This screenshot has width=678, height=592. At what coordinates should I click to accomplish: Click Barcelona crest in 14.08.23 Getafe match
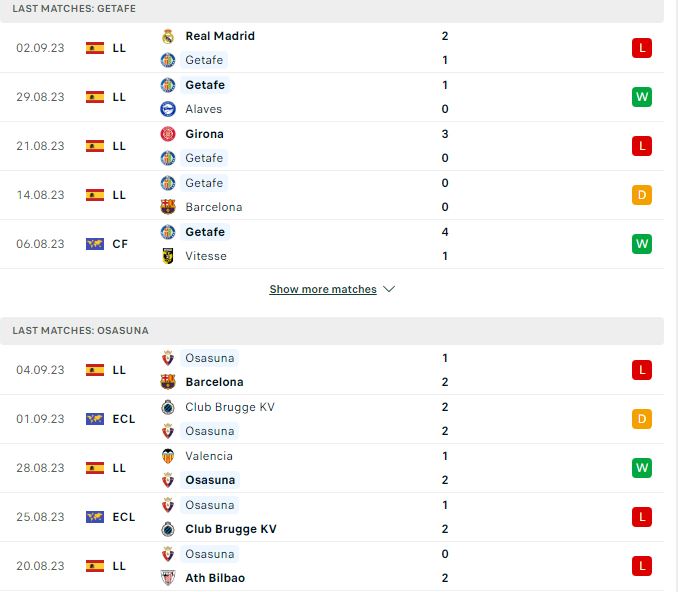(x=168, y=207)
